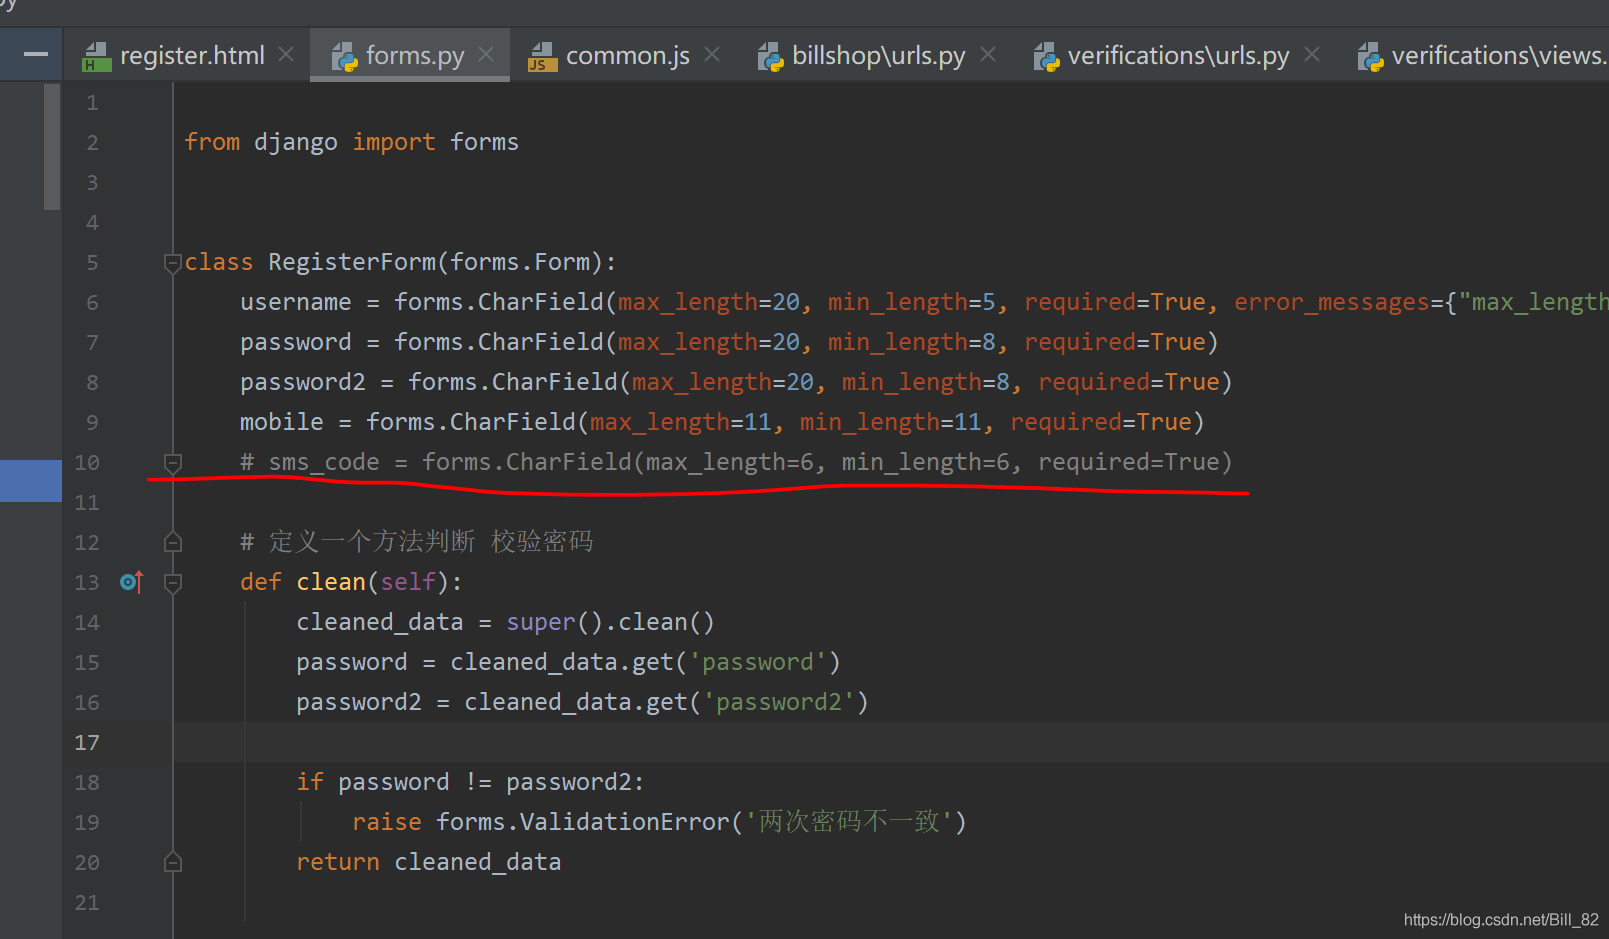This screenshot has height=939, width=1609.
Task: Close the register.html tab
Action: click(x=286, y=54)
